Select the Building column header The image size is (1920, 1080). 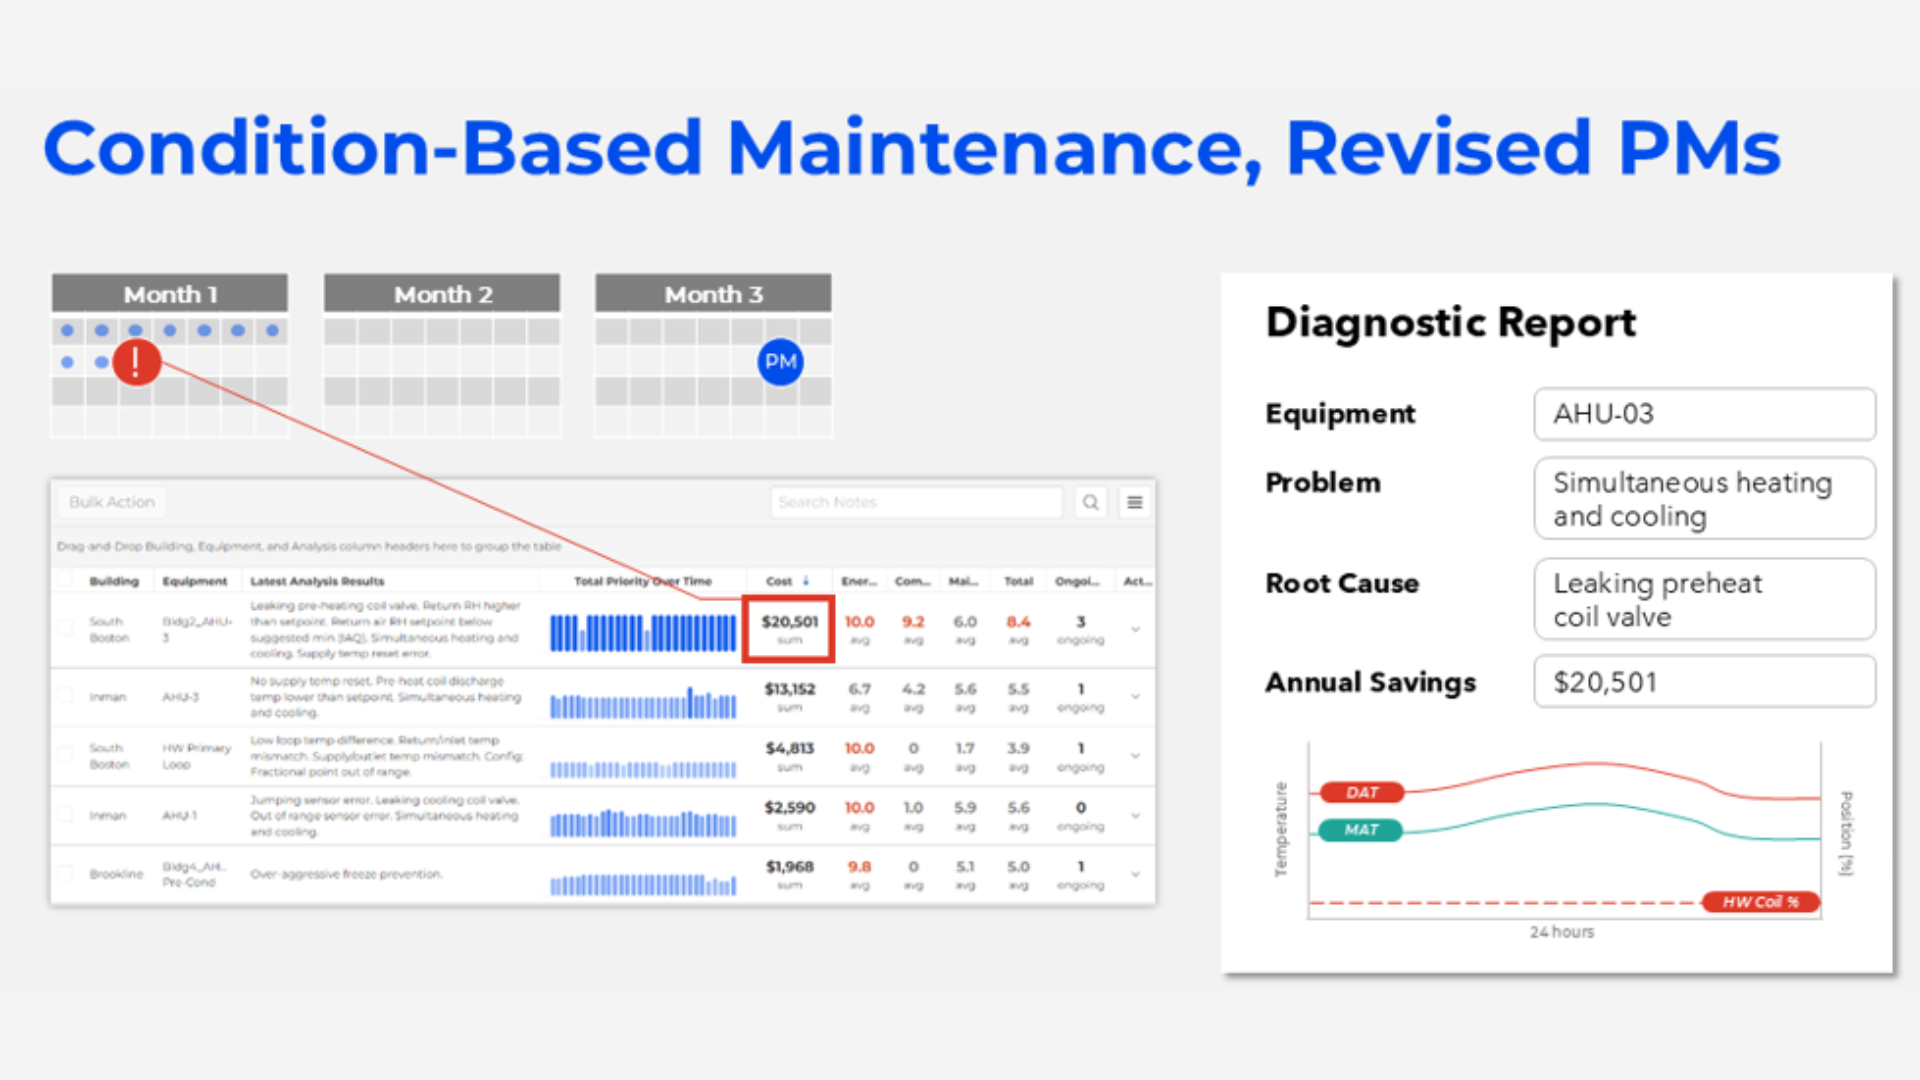point(115,581)
